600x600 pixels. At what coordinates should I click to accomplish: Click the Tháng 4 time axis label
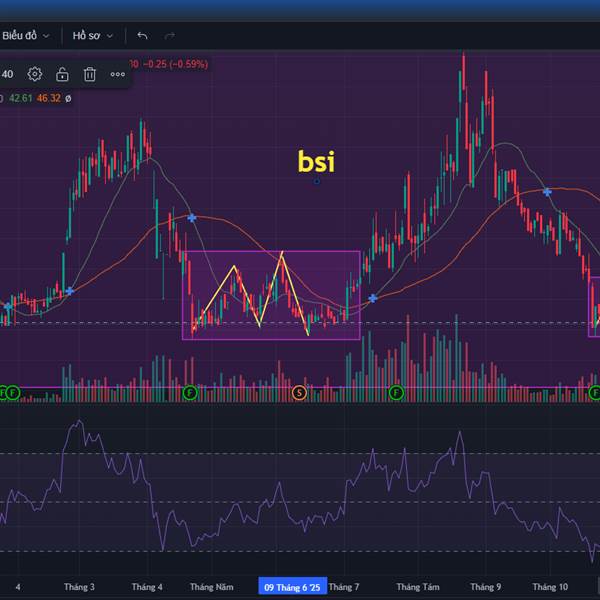point(147,587)
